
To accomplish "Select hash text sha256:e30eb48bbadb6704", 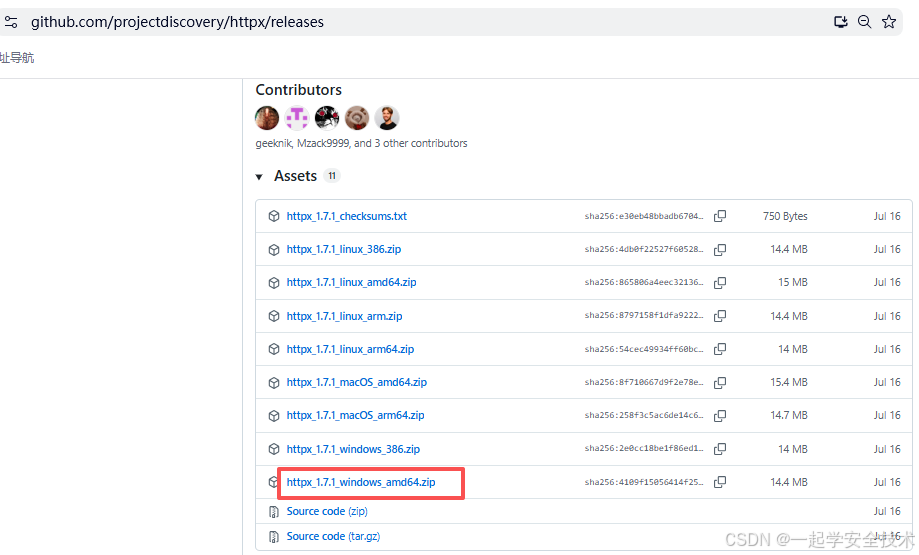I will [644, 216].
